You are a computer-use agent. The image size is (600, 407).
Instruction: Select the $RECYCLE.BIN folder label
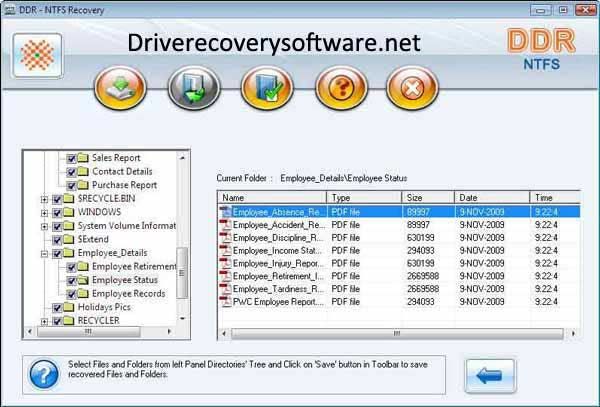[106, 198]
